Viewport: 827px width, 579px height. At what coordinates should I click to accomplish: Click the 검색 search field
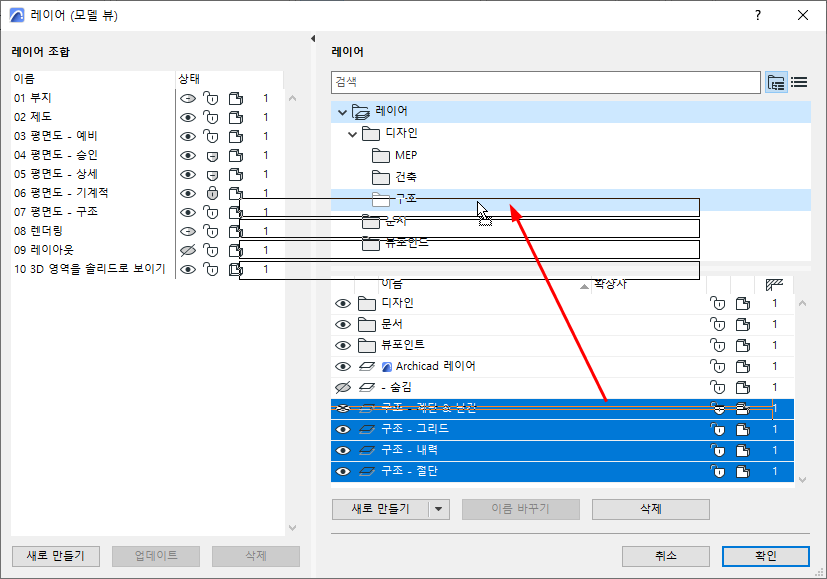[x=546, y=82]
